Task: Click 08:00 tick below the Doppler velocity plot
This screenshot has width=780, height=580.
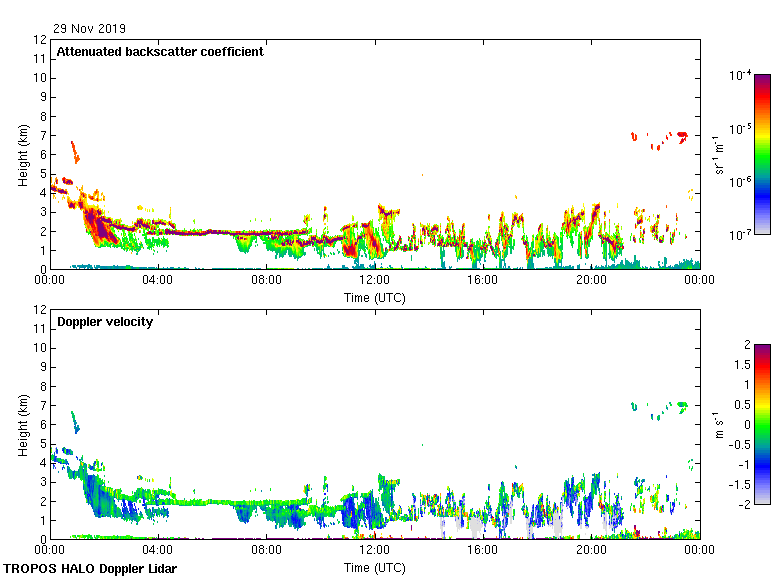Action: pos(266,550)
